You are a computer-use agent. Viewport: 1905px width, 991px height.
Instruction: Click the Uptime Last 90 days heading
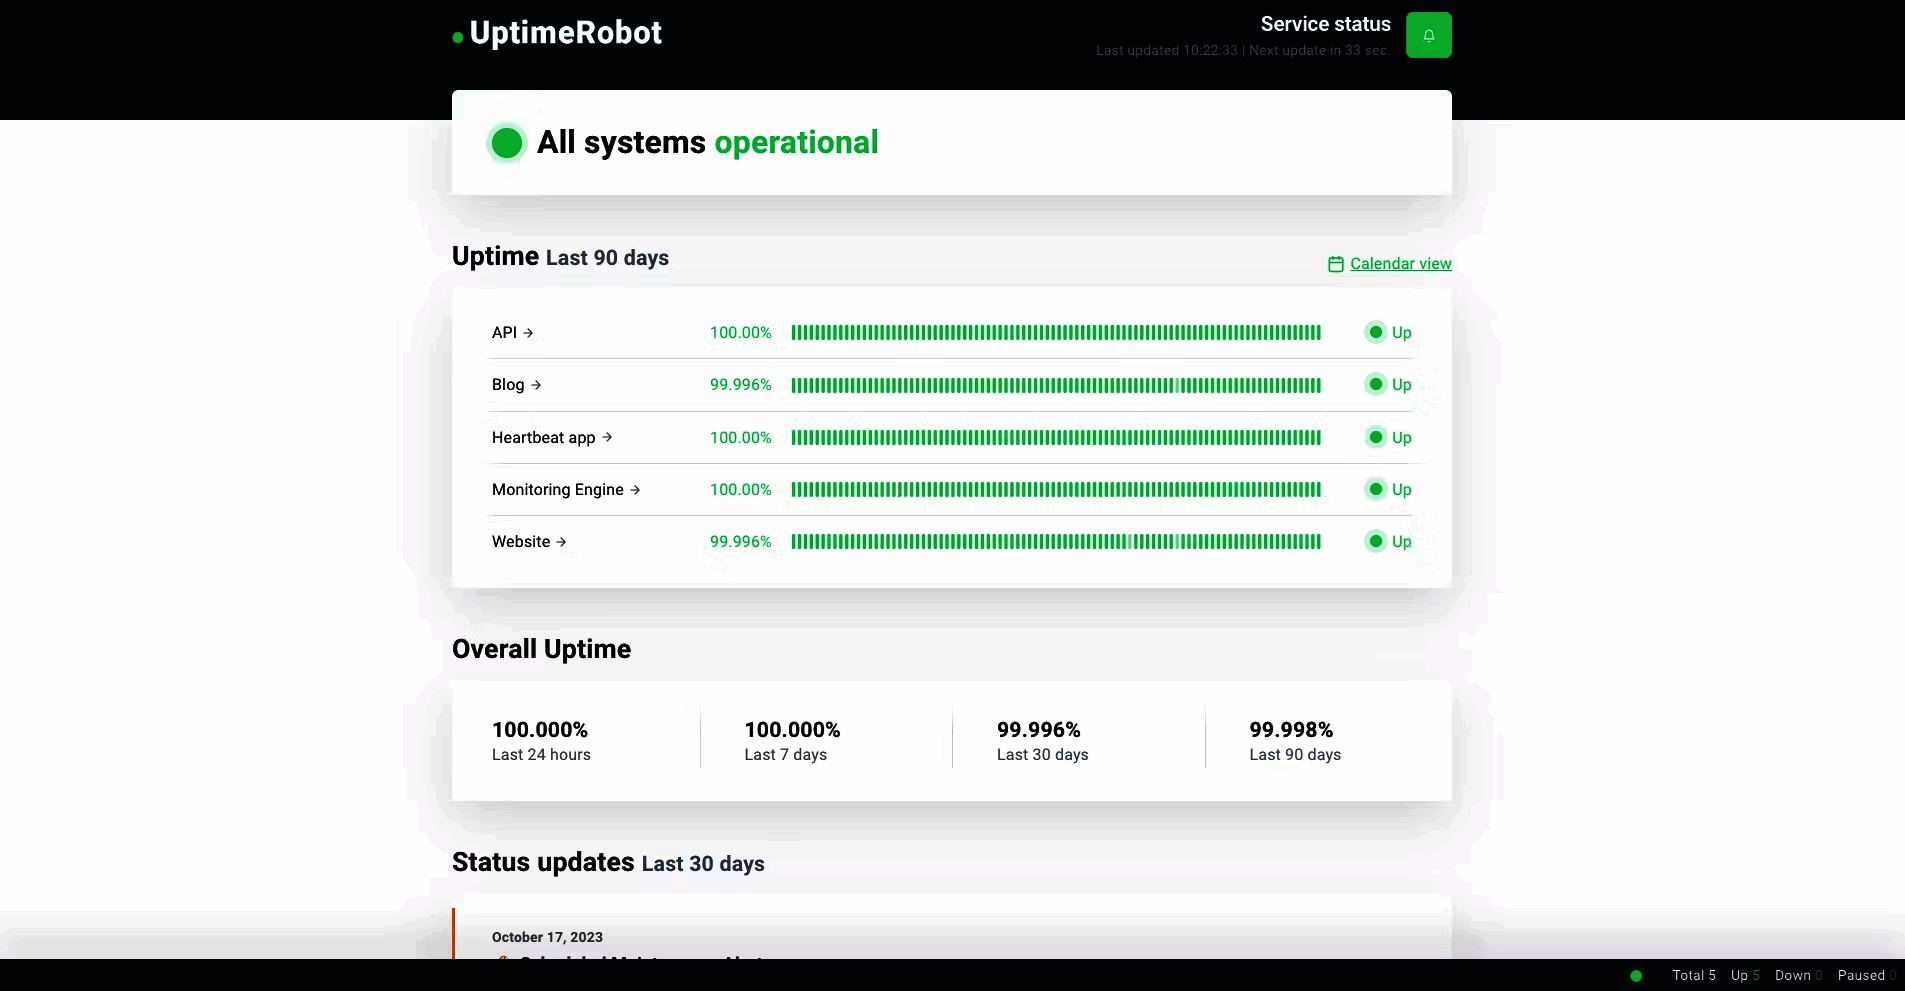pyautogui.click(x=560, y=257)
